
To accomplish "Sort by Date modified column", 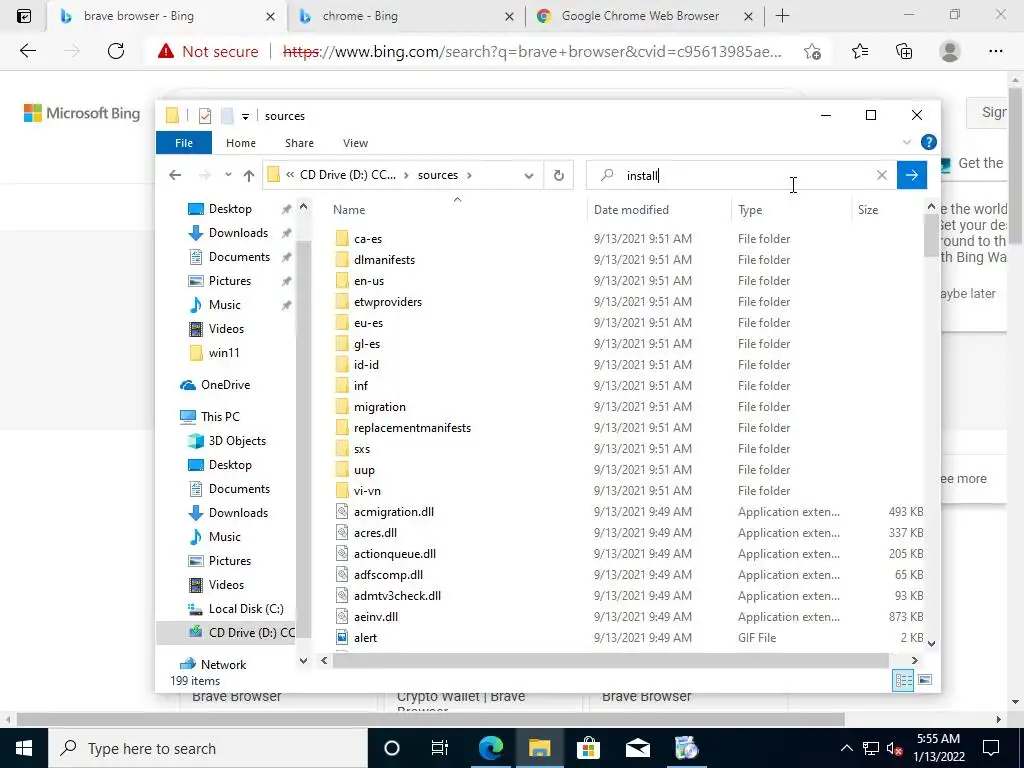I will tap(660, 210).
